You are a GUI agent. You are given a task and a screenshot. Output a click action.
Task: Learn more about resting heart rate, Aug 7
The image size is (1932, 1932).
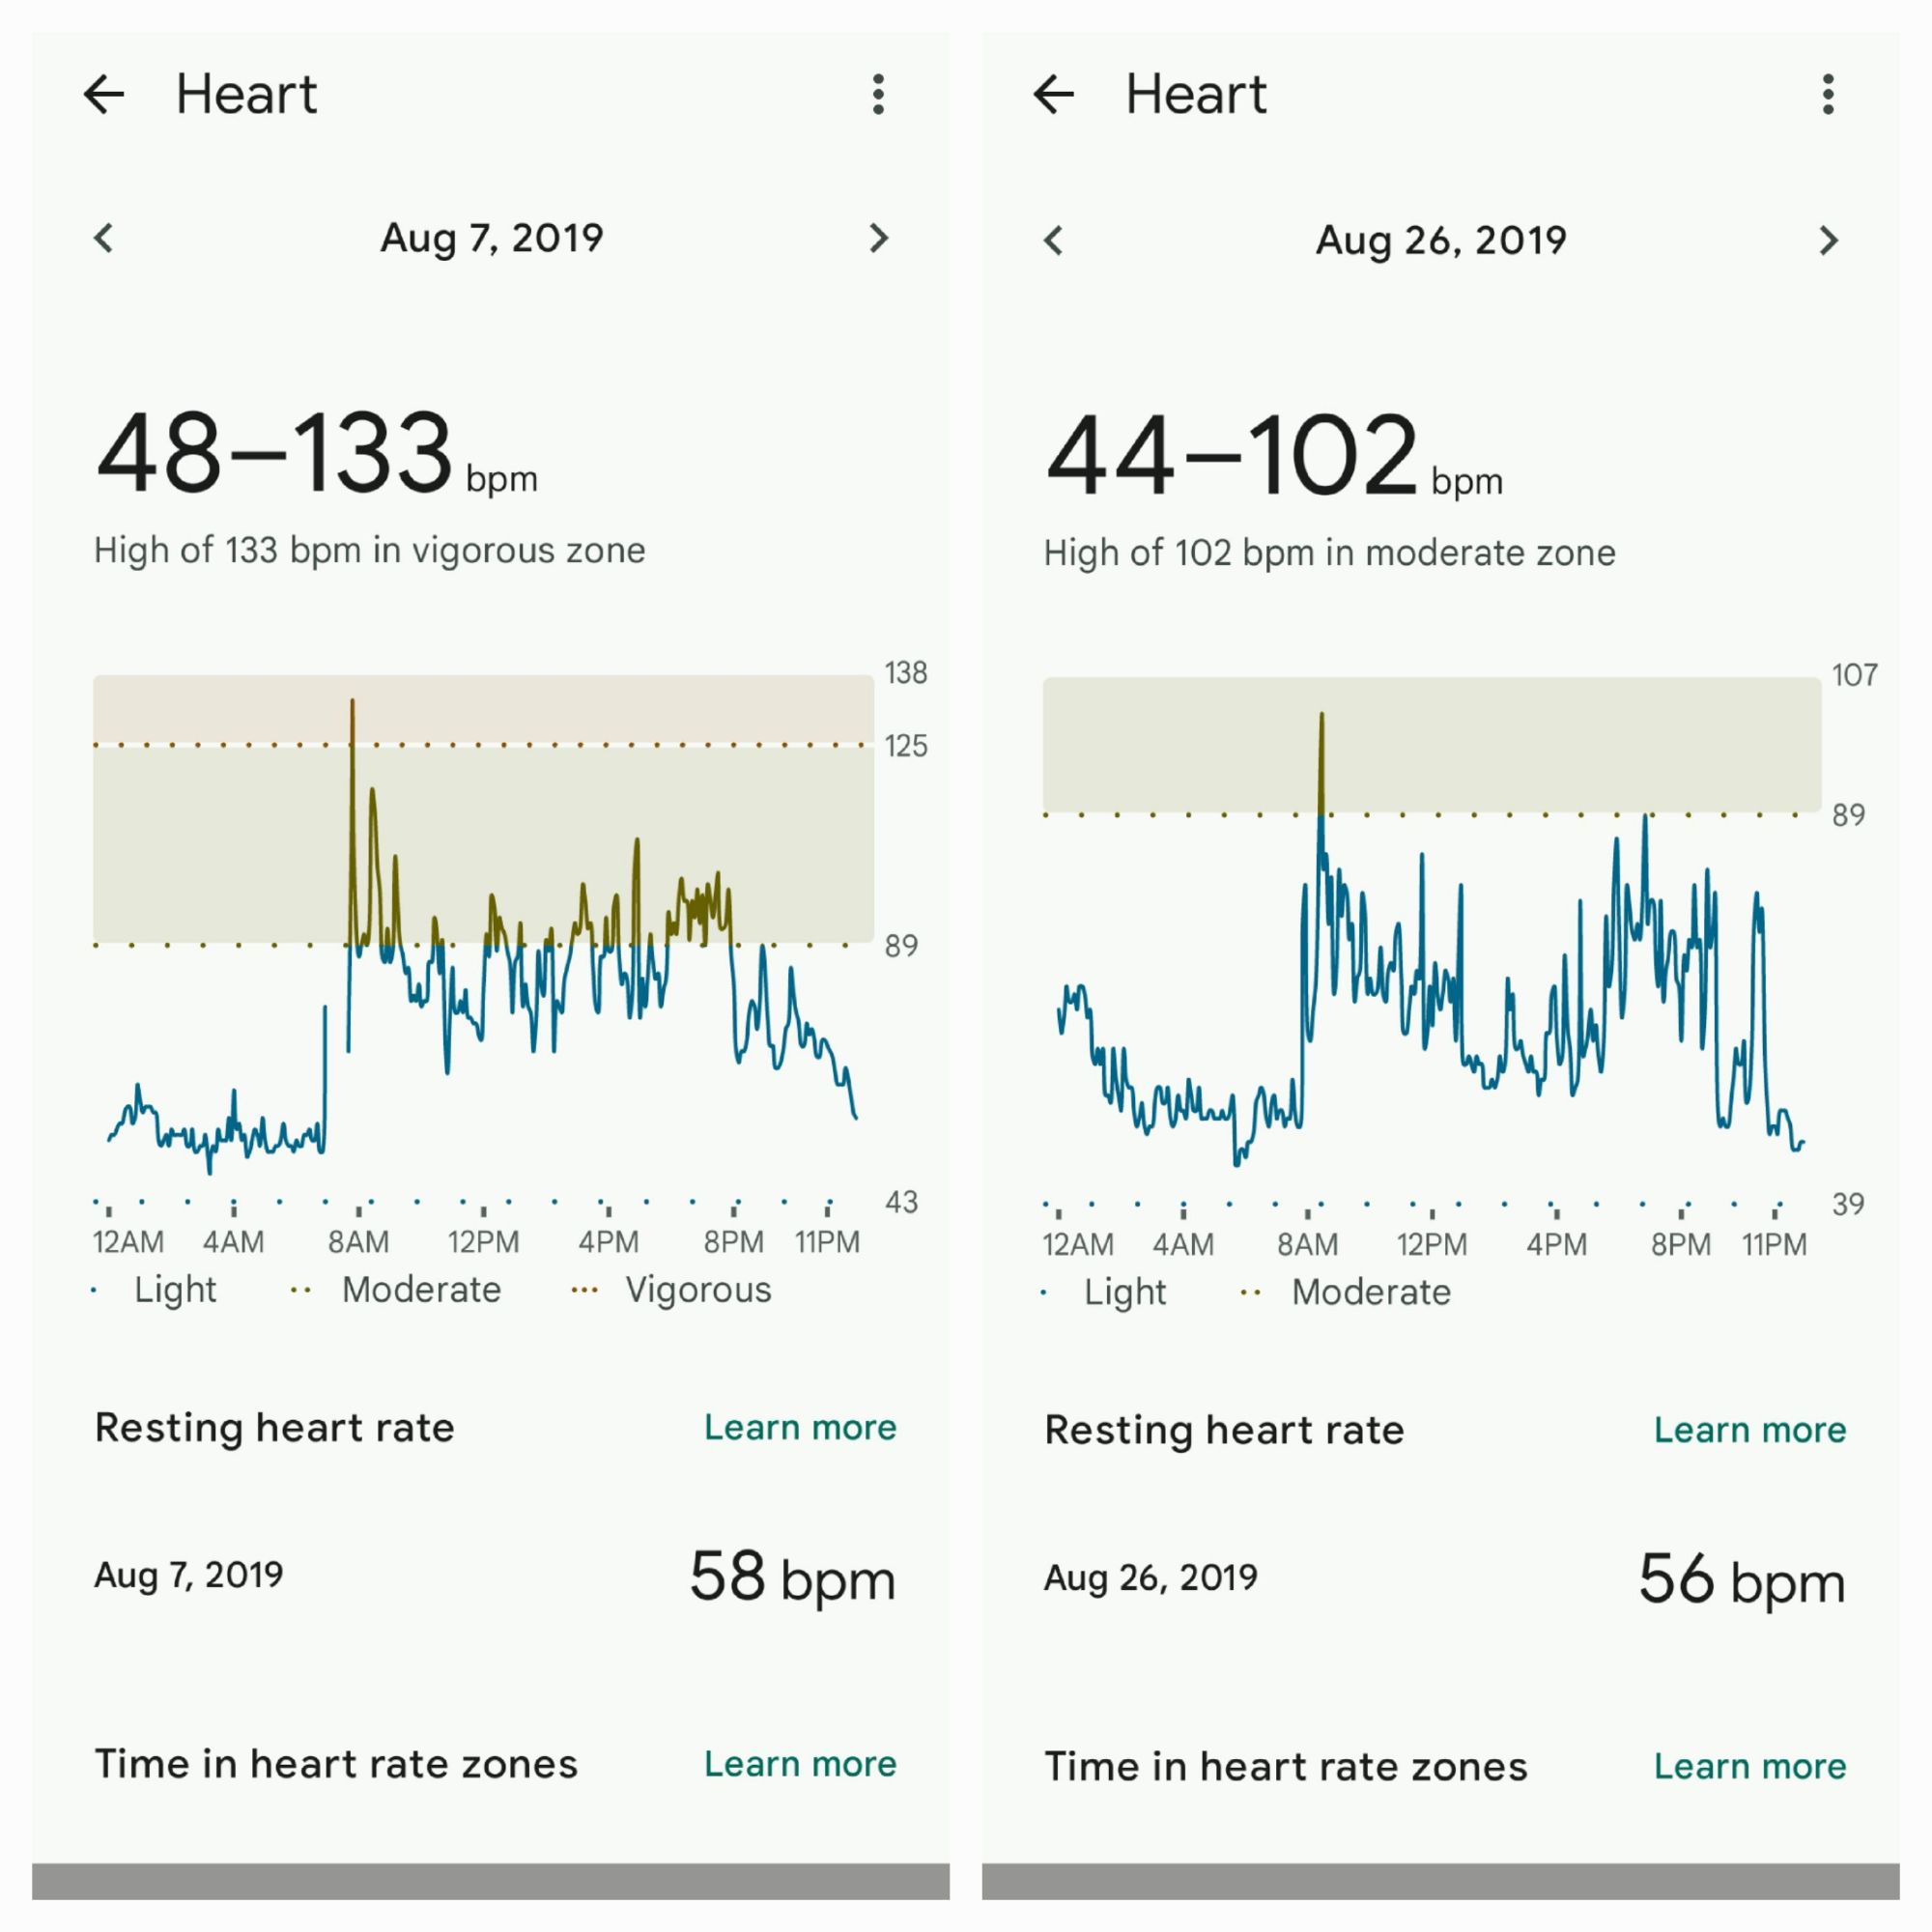(x=799, y=1427)
